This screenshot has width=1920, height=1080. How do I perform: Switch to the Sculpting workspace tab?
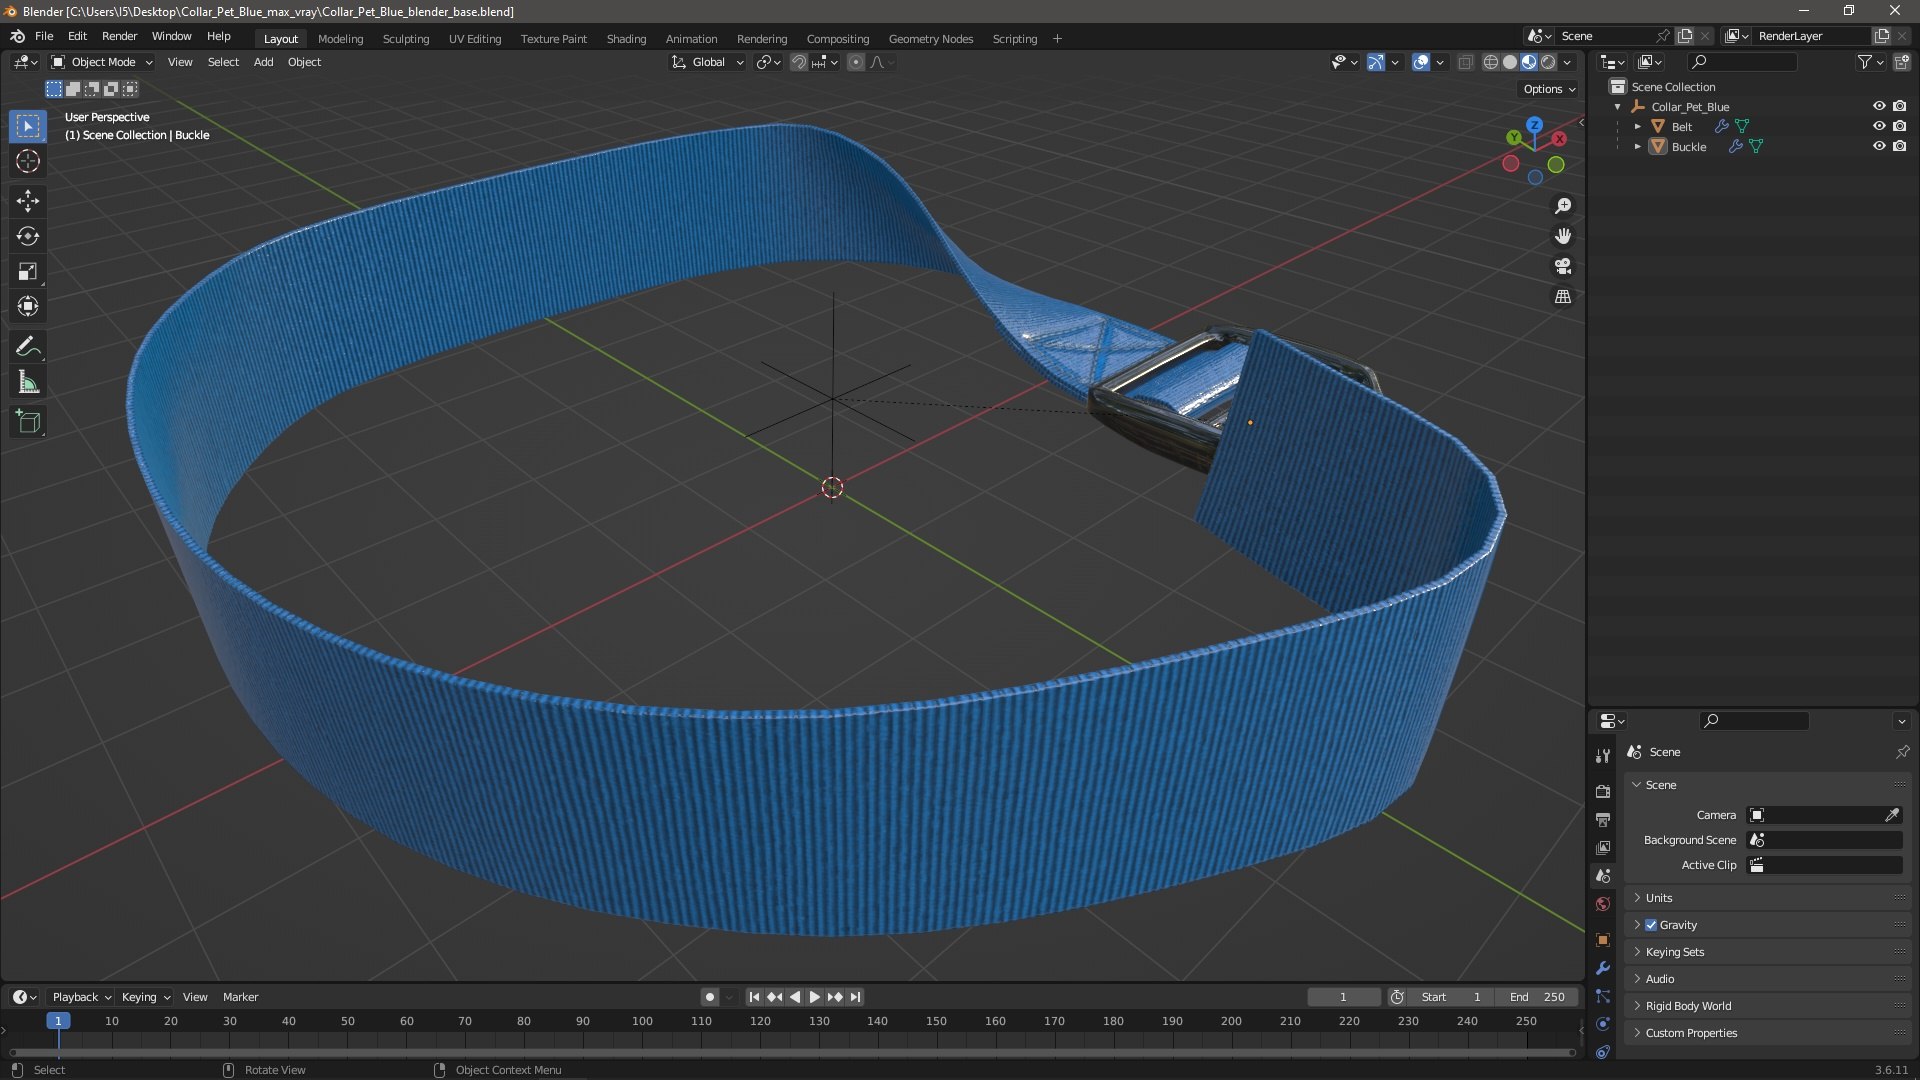[406, 39]
